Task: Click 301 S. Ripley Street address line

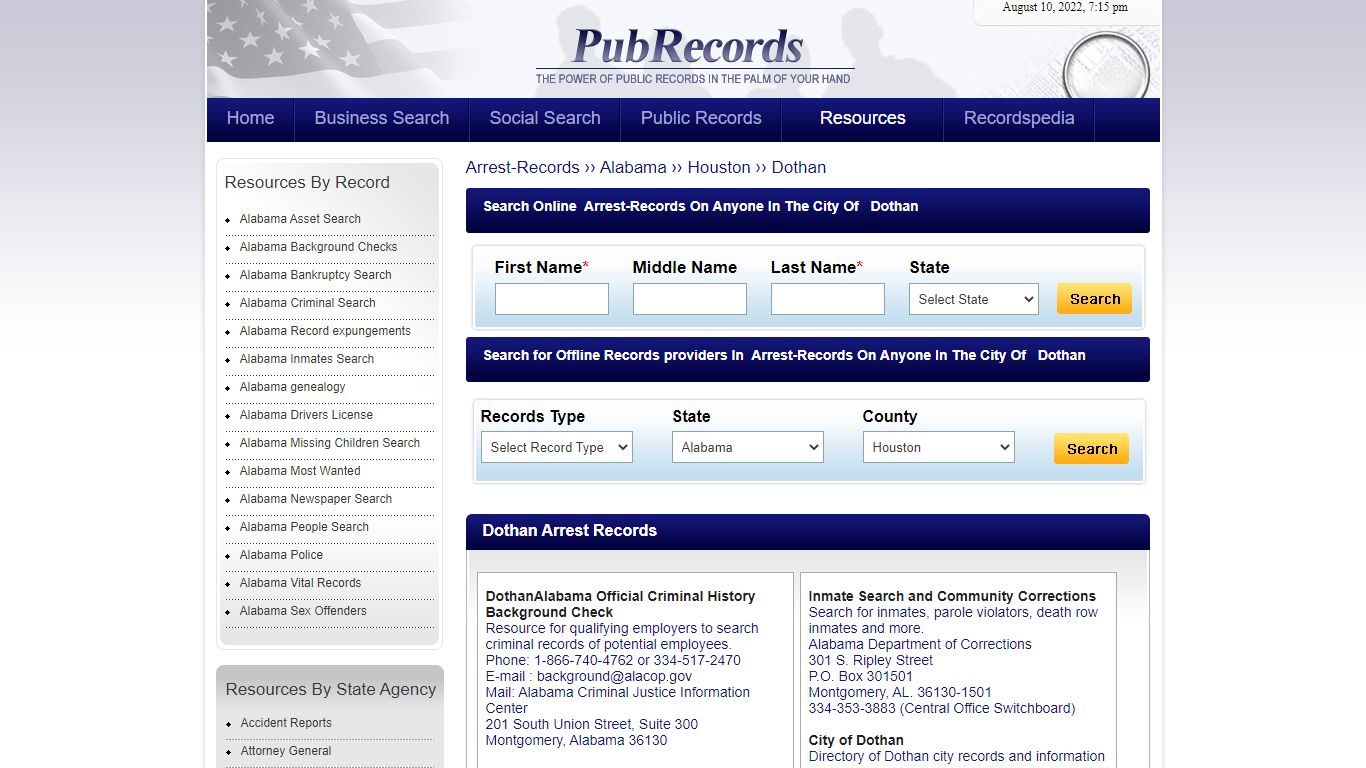Action: [x=871, y=660]
